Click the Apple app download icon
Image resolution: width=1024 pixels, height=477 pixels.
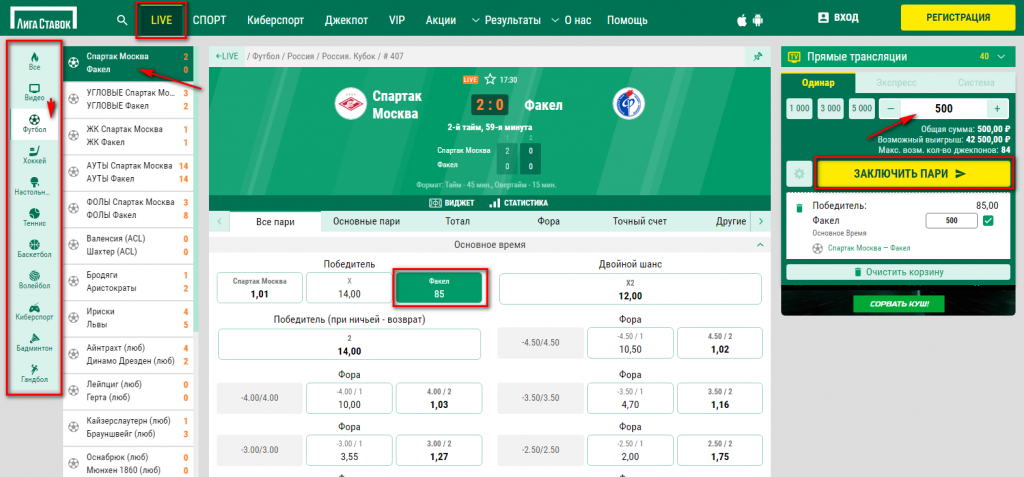click(742, 20)
